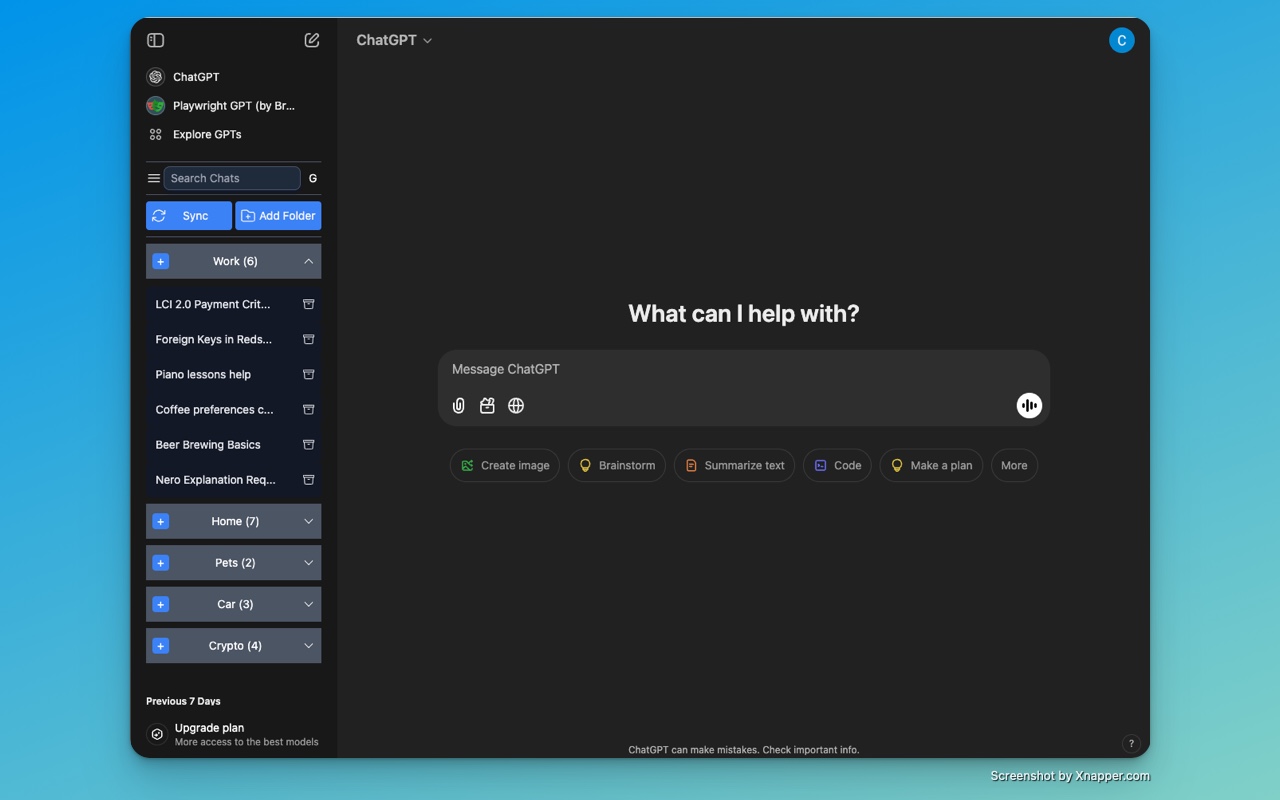
Task: Start voice mode with waveform button
Action: [x=1029, y=405]
